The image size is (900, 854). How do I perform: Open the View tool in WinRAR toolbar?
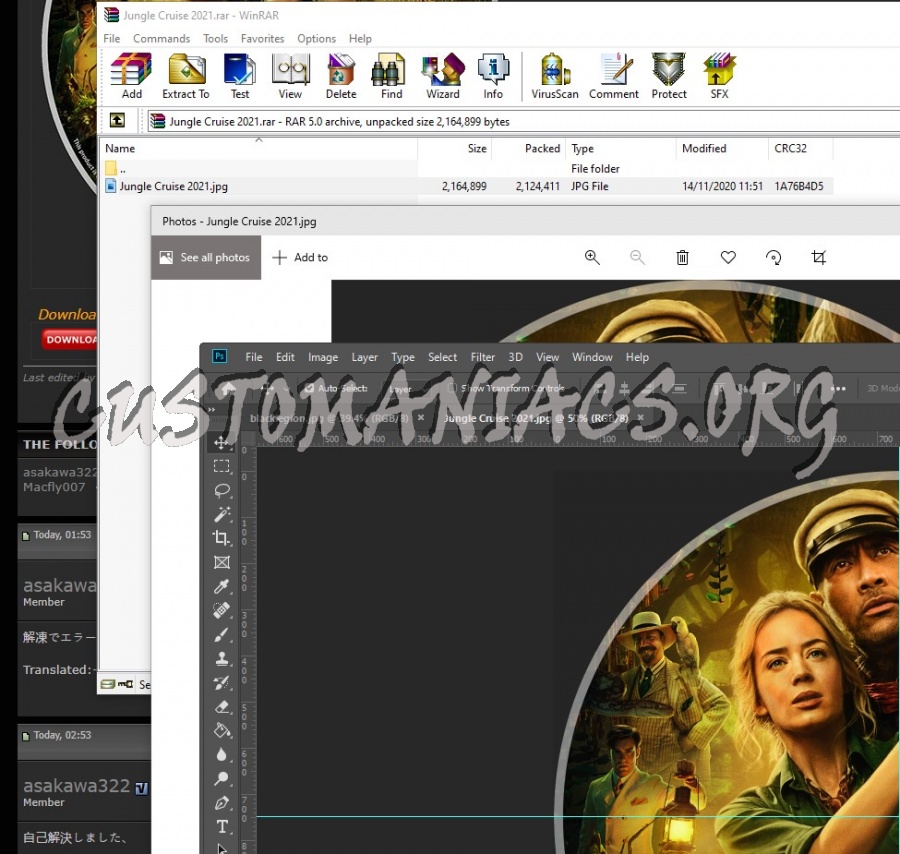click(290, 76)
